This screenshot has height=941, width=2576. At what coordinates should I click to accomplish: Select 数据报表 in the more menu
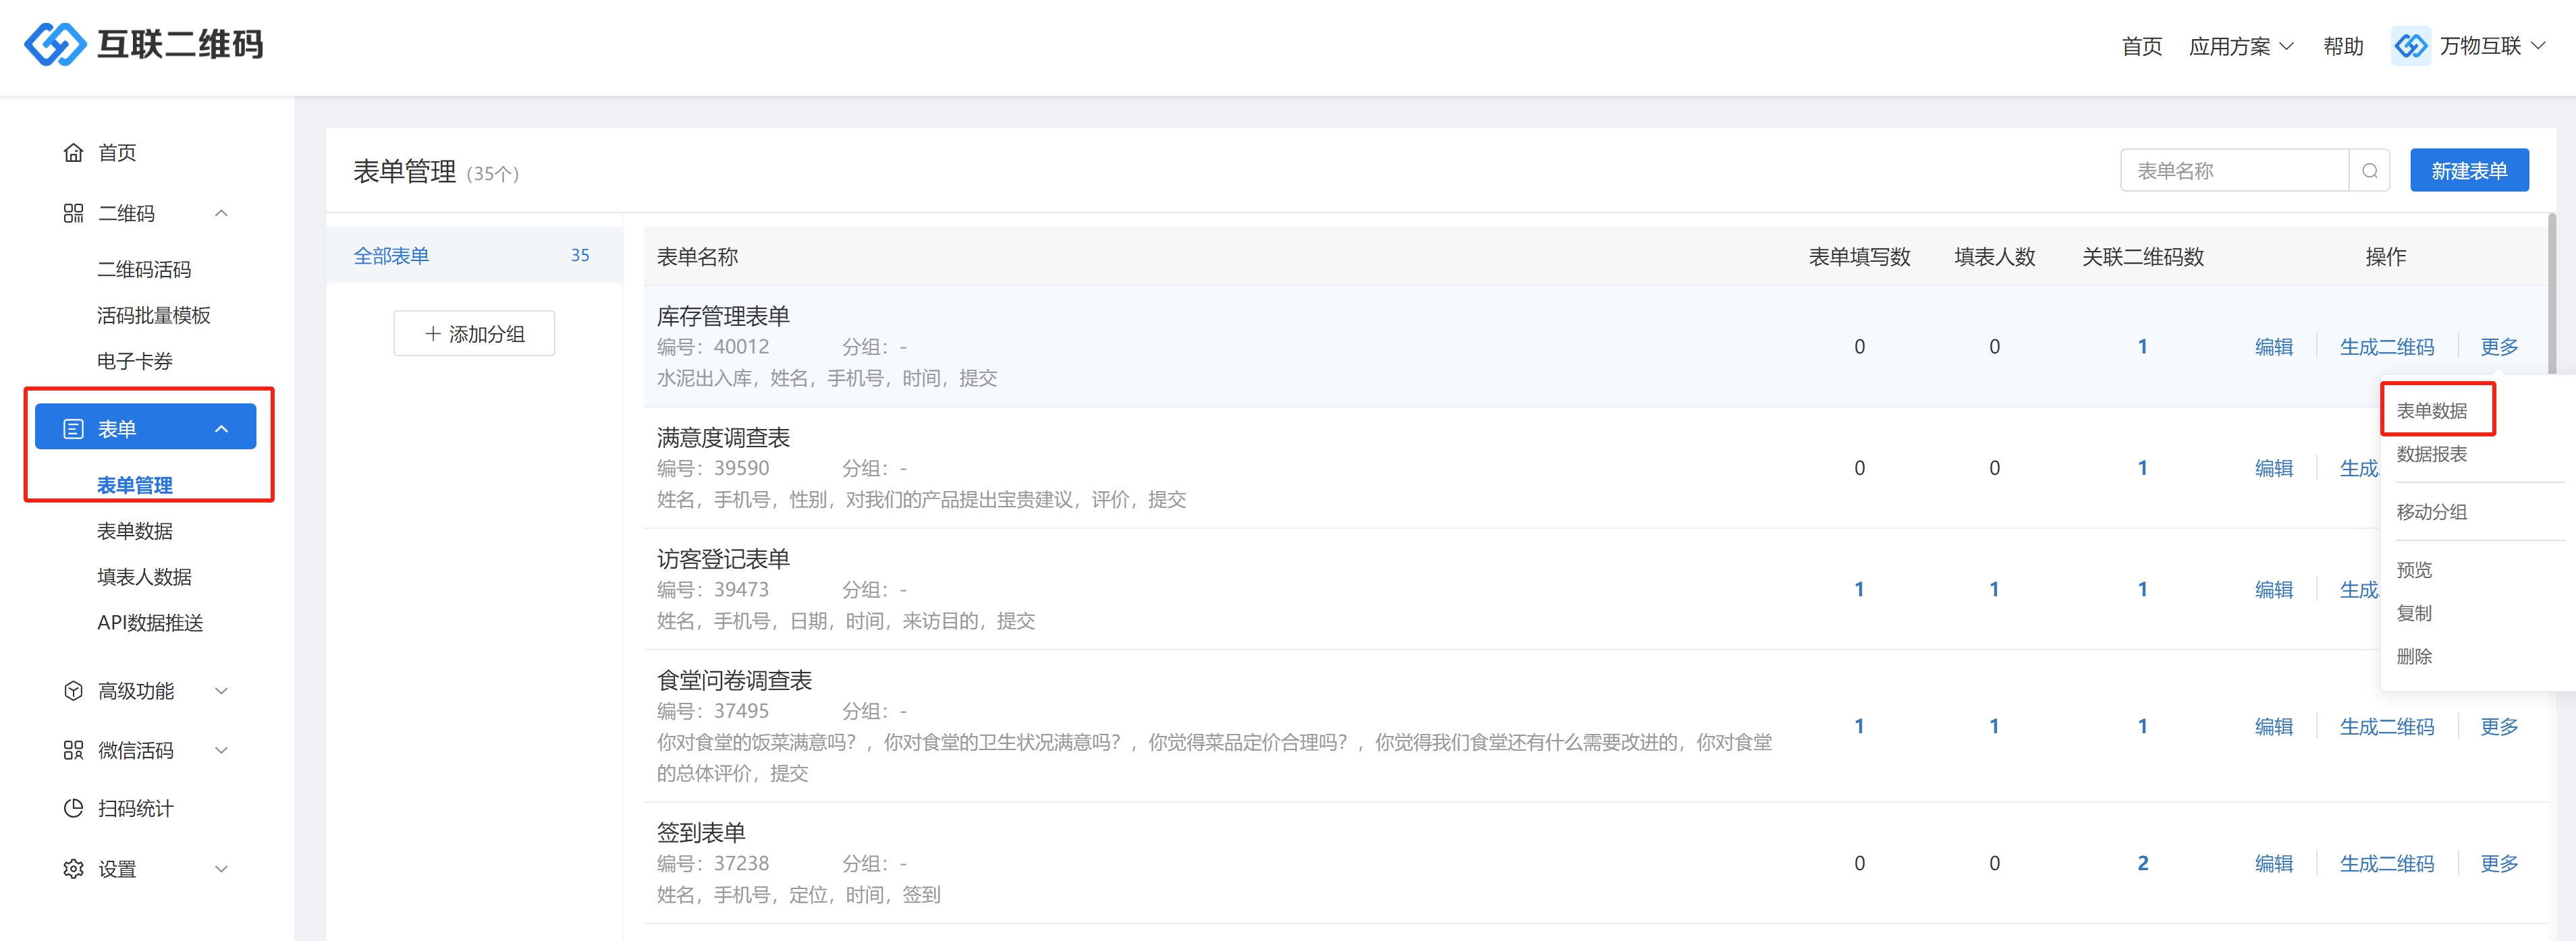pyautogui.click(x=2431, y=454)
